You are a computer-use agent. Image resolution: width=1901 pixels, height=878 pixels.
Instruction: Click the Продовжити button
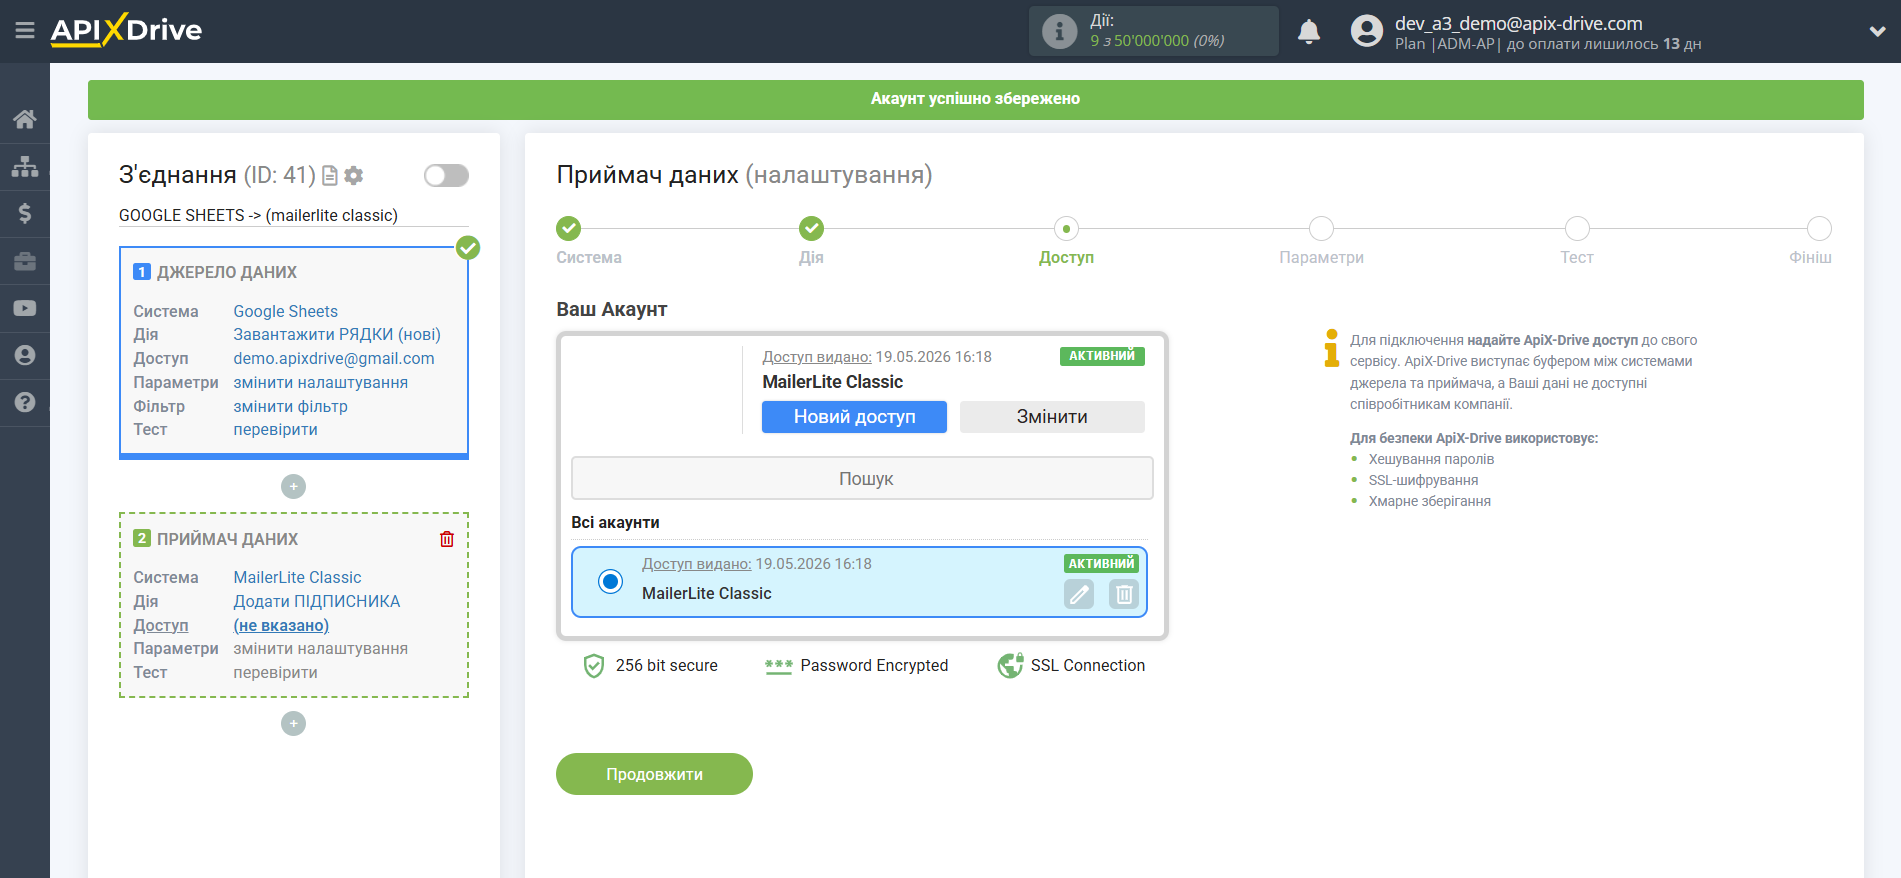pyautogui.click(x=654, y=774)
